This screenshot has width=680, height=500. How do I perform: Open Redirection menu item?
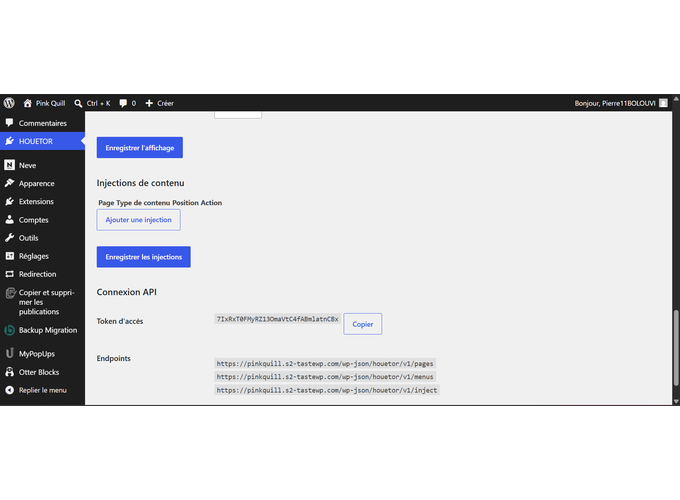coord(42,274)
